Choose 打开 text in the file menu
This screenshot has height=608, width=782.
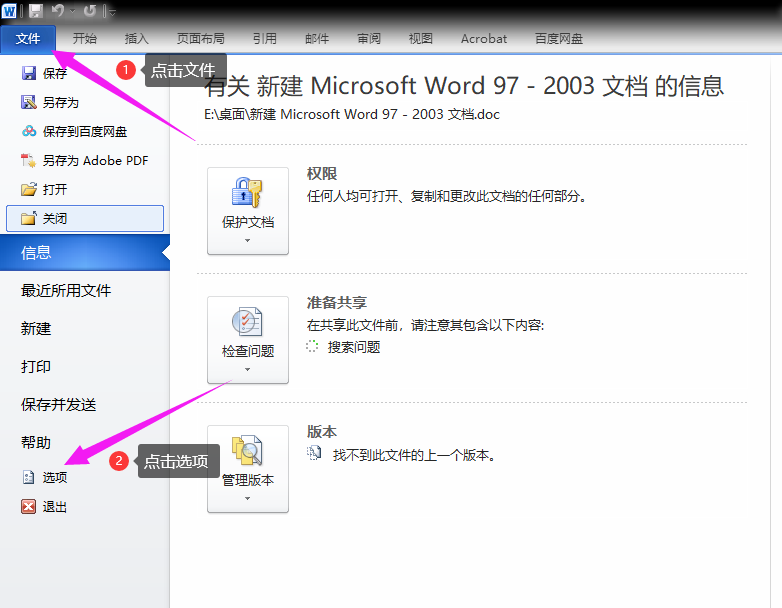[55, 190]
